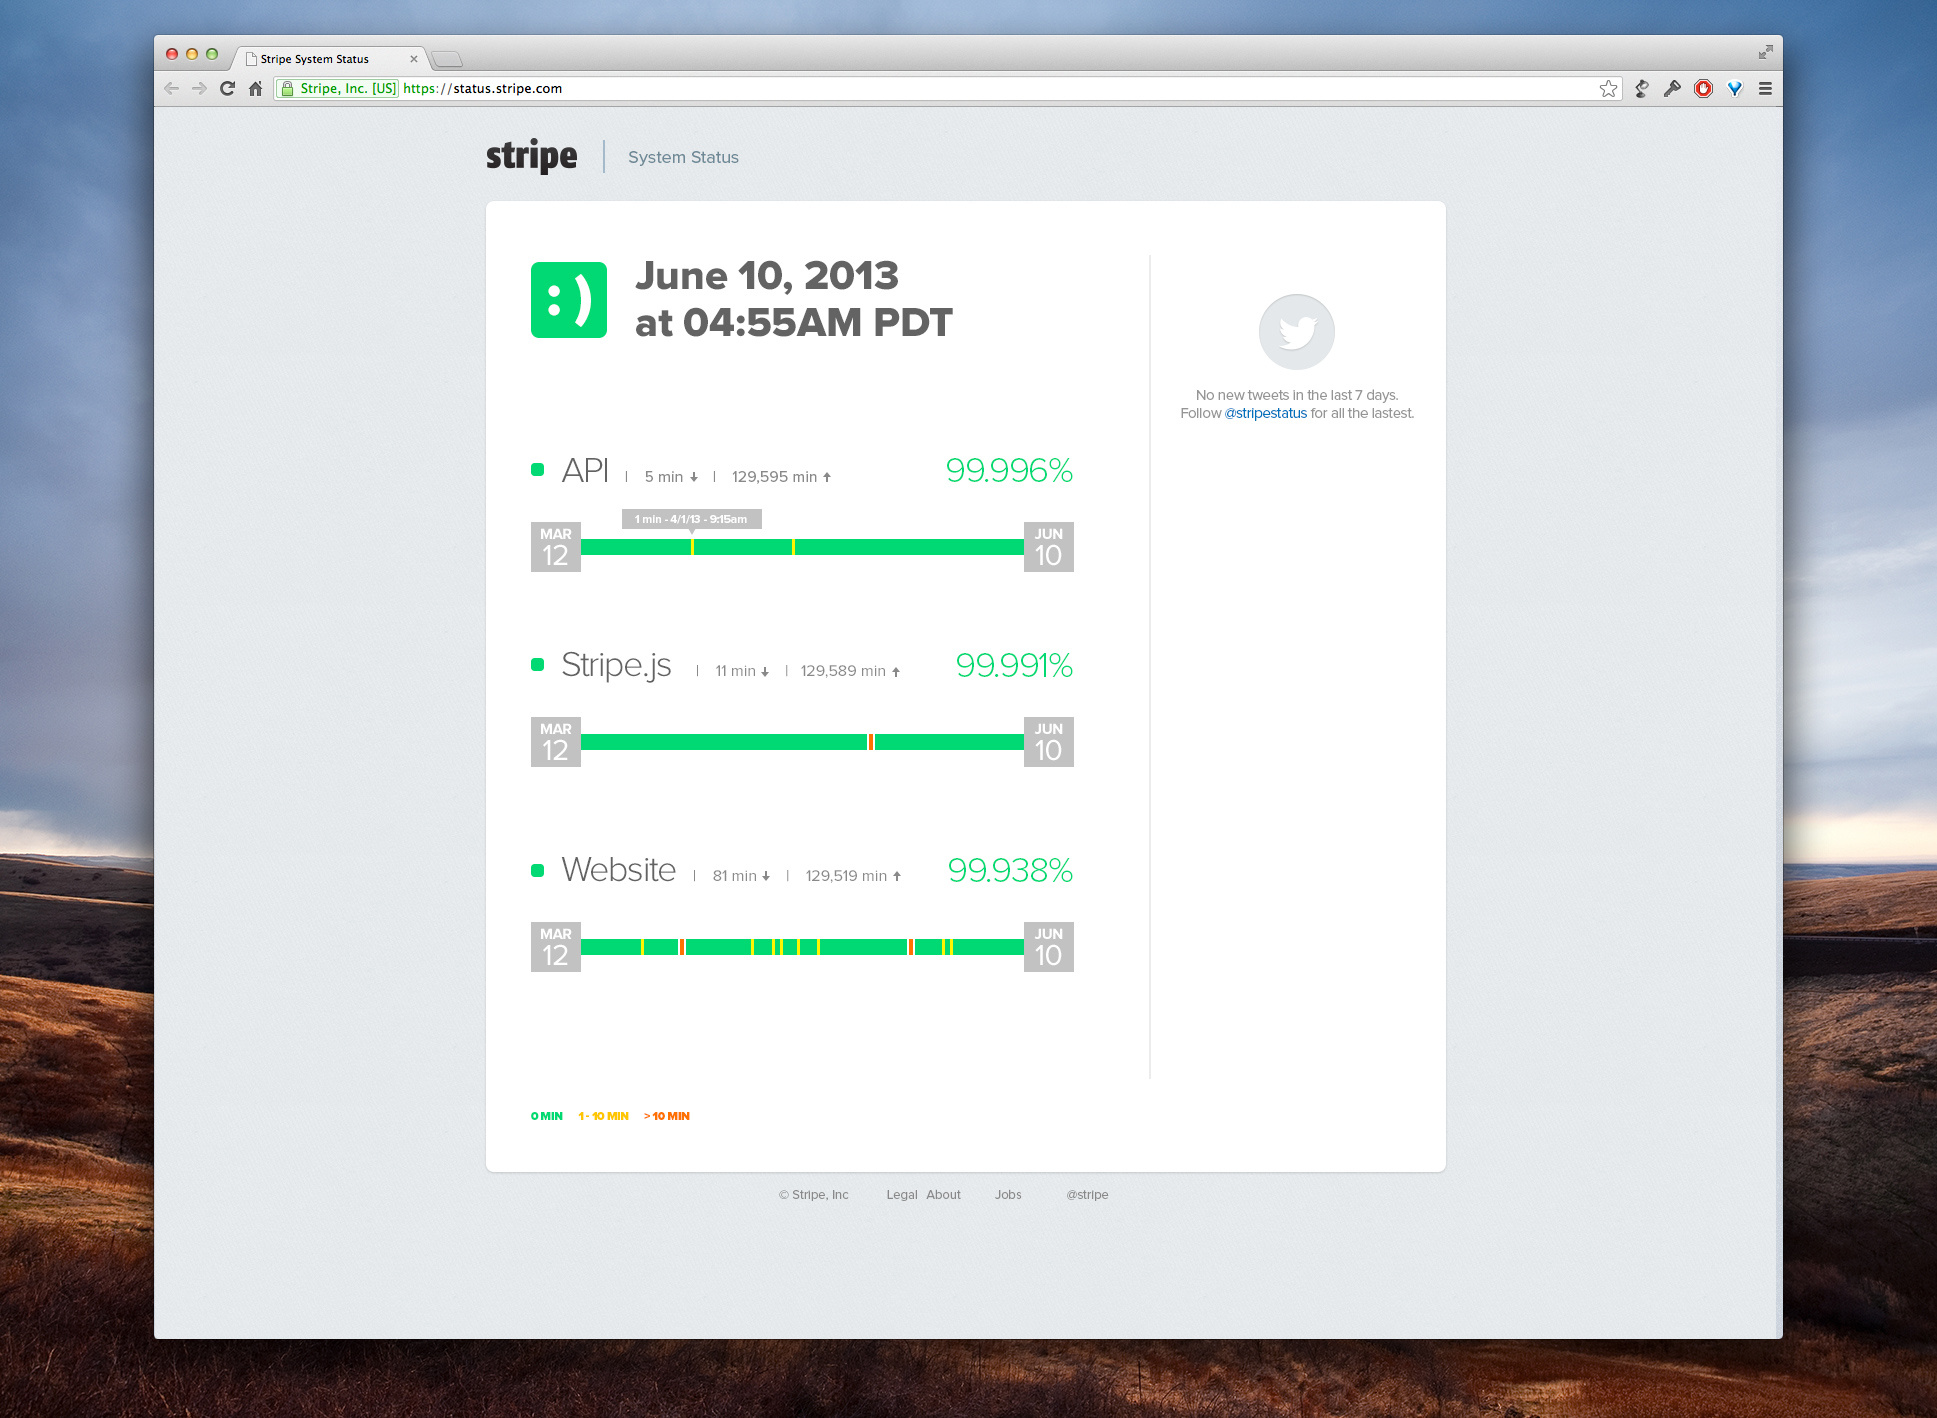Click the desk lamp extension icon
The image size is (1937, 1418).
pyautogui.click(x=1641, y=88)
